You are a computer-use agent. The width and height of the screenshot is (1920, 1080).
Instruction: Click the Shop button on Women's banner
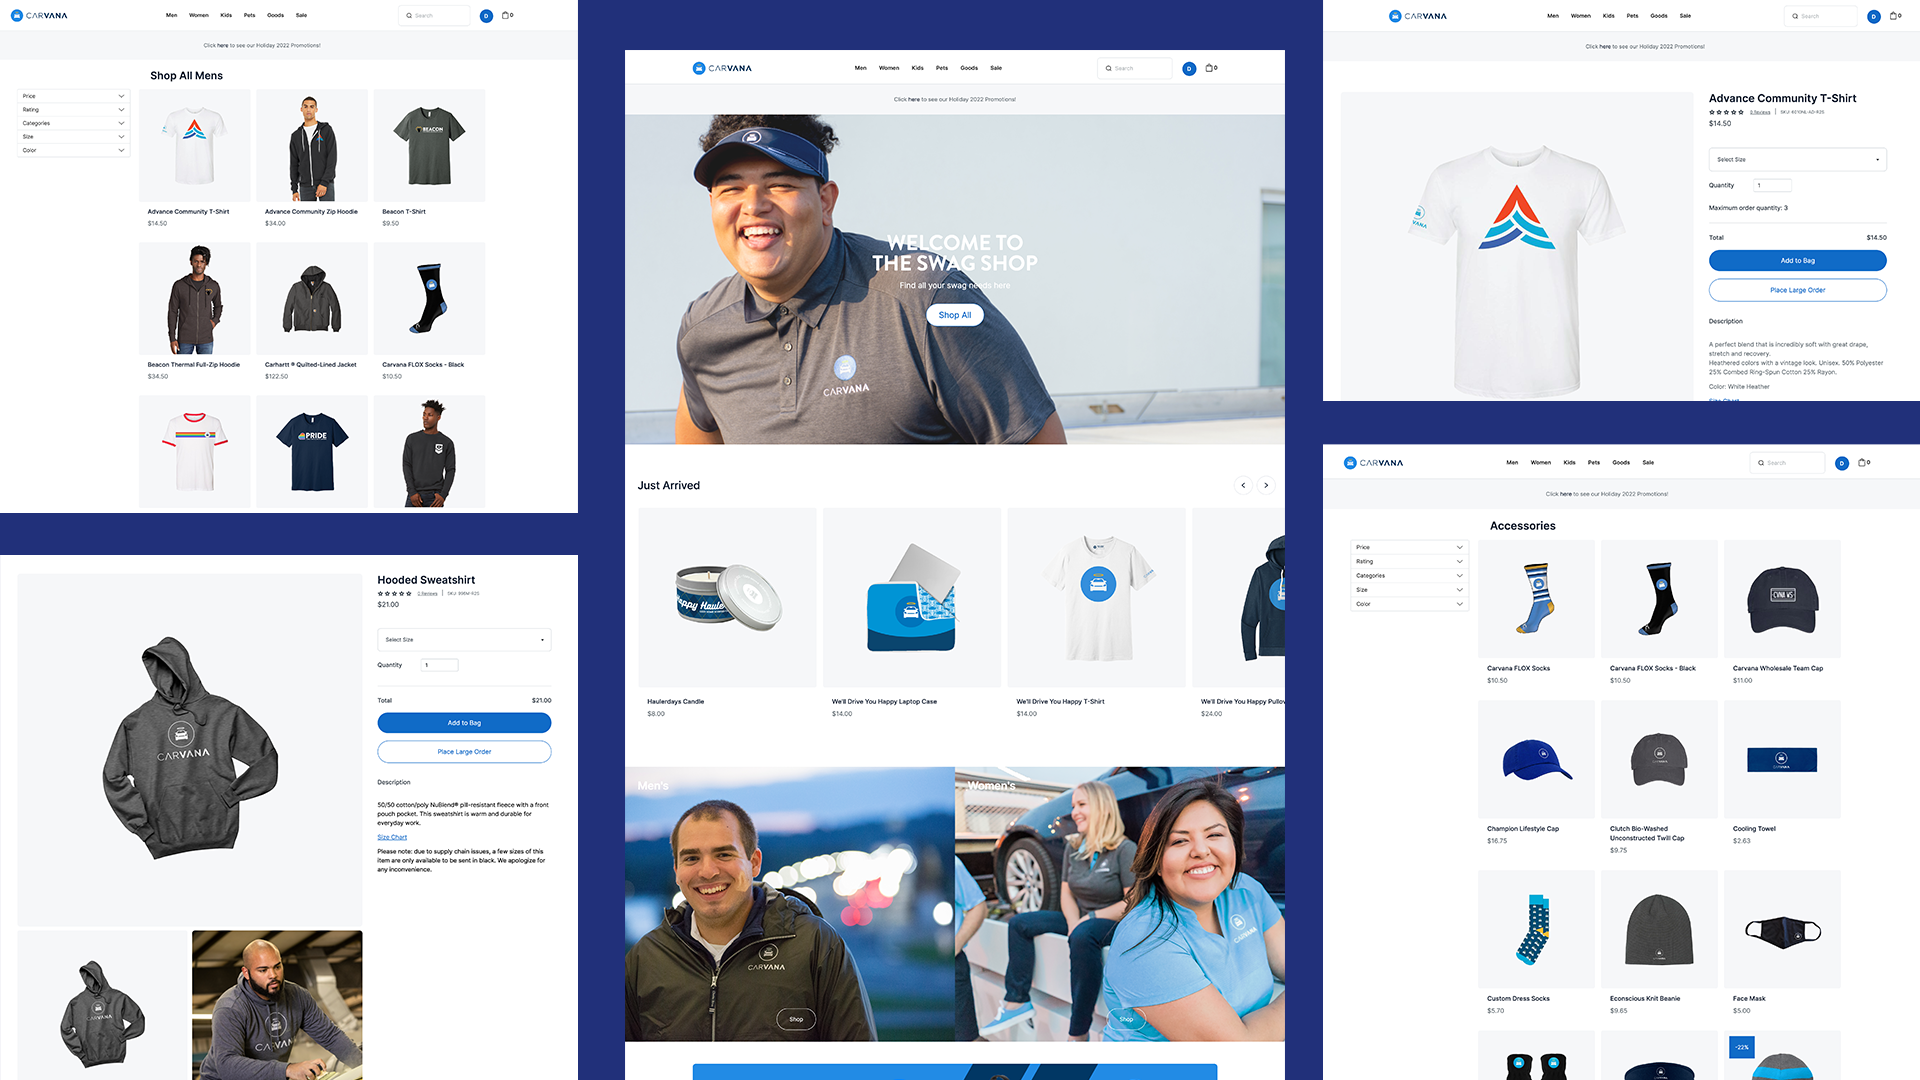click(1126, 1019)
